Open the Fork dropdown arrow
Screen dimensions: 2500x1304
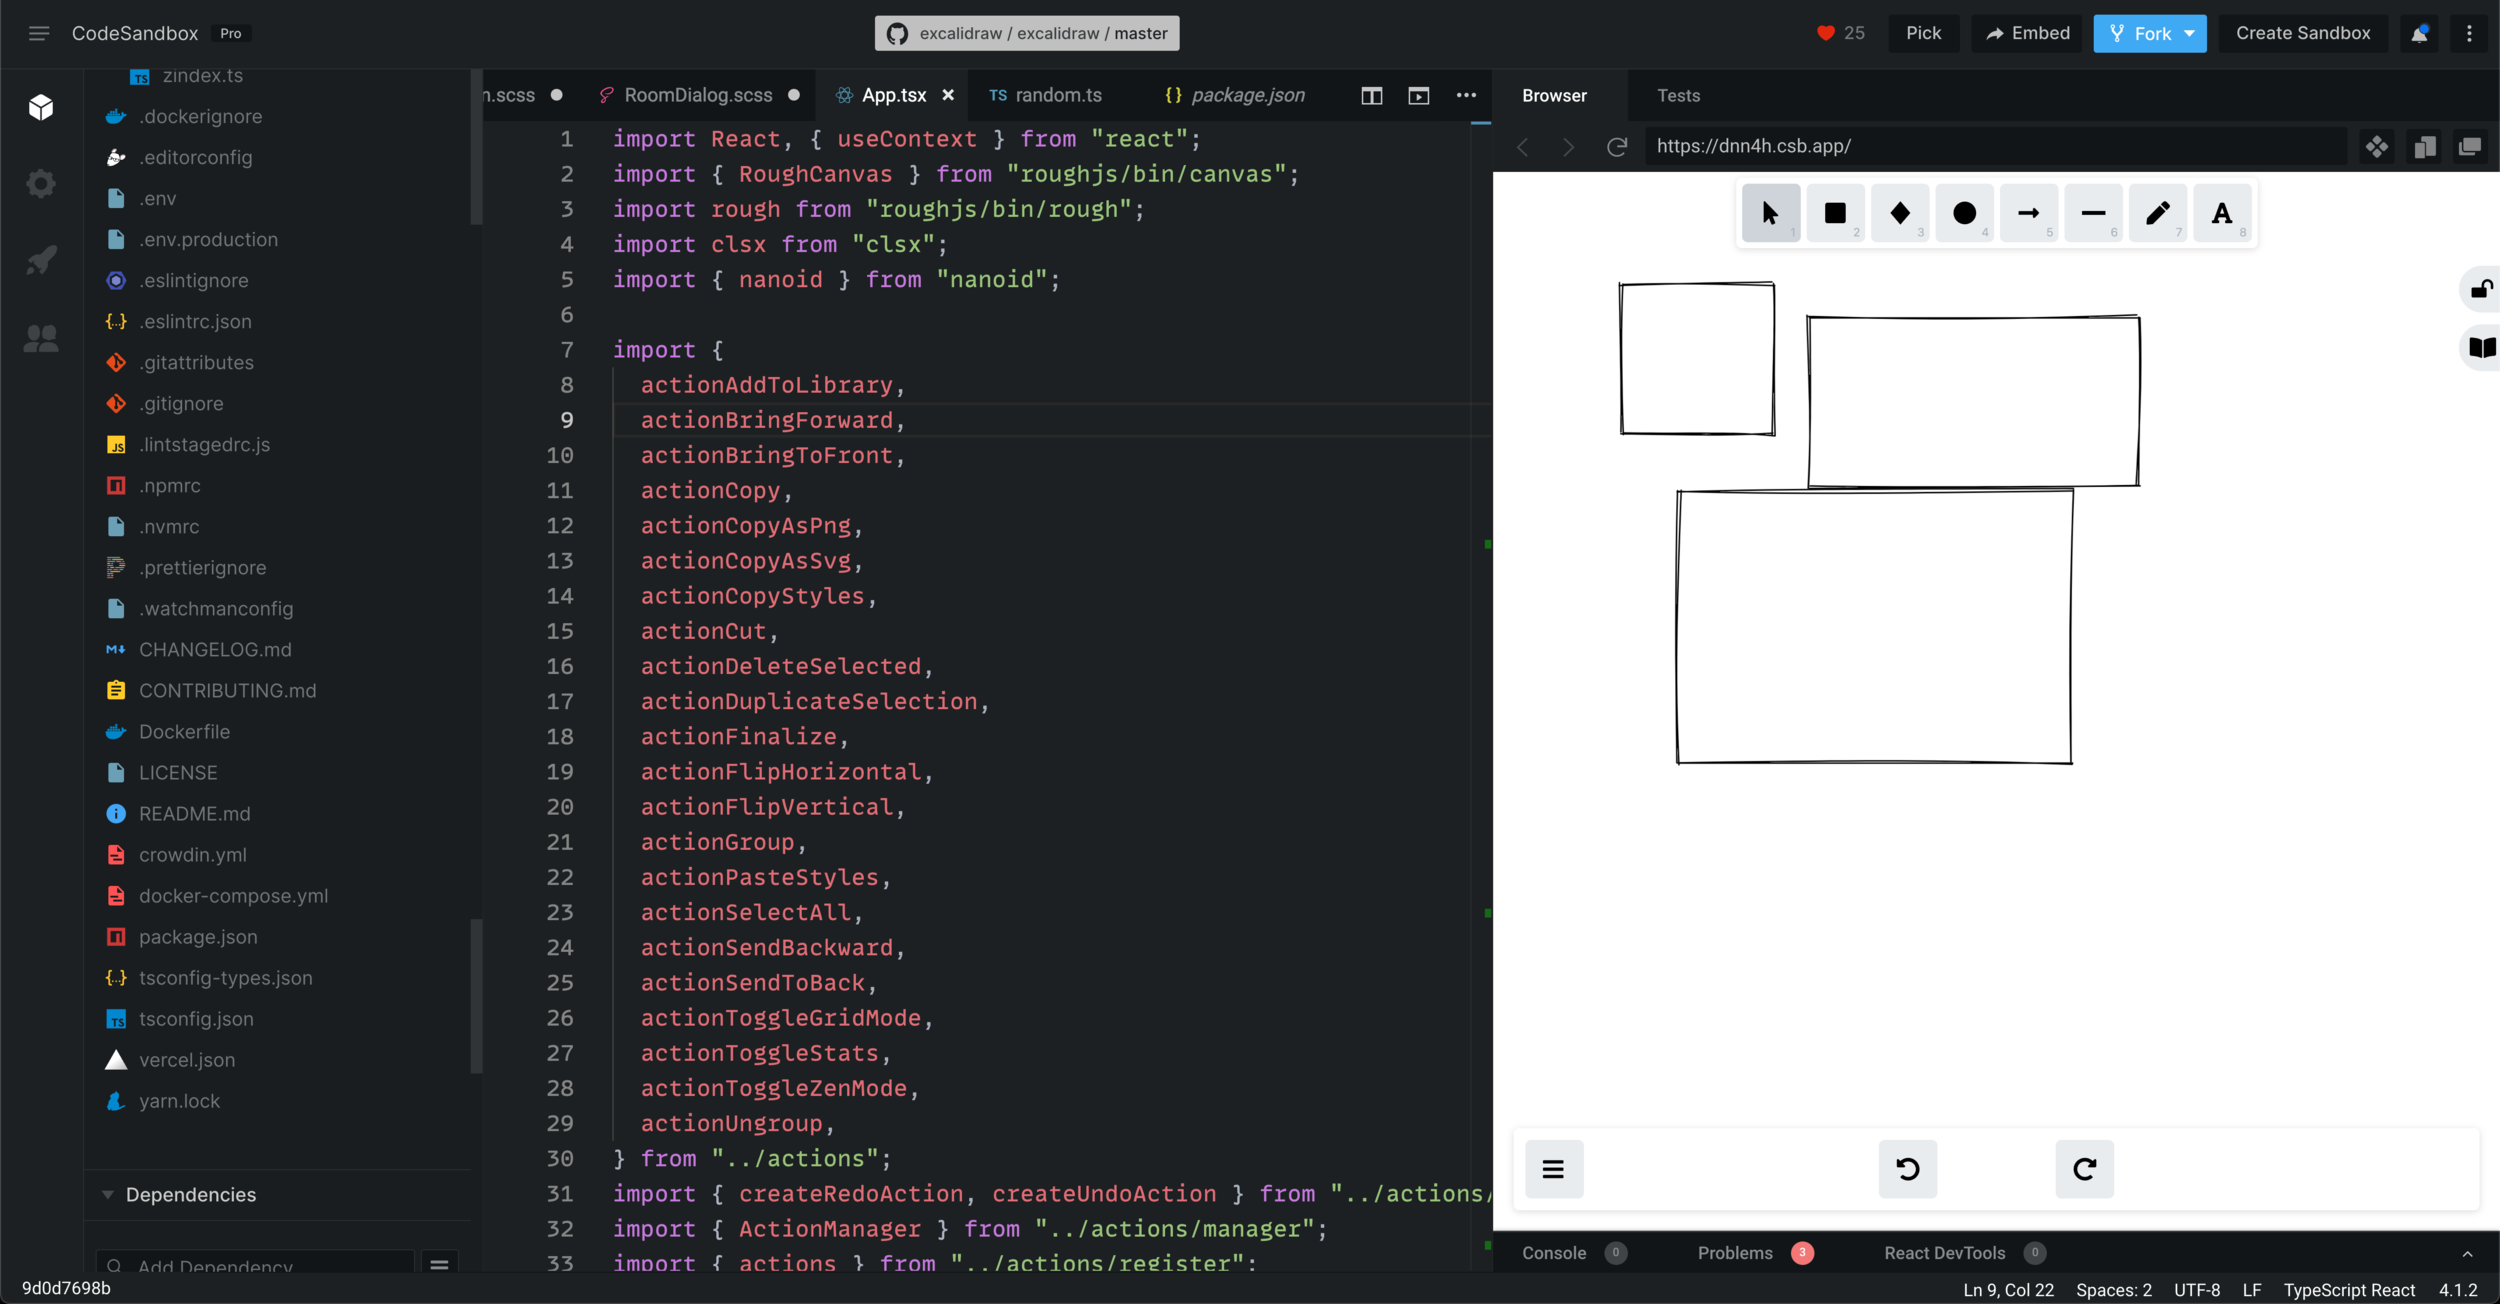pyautogui.click(x=2189, y=33)
